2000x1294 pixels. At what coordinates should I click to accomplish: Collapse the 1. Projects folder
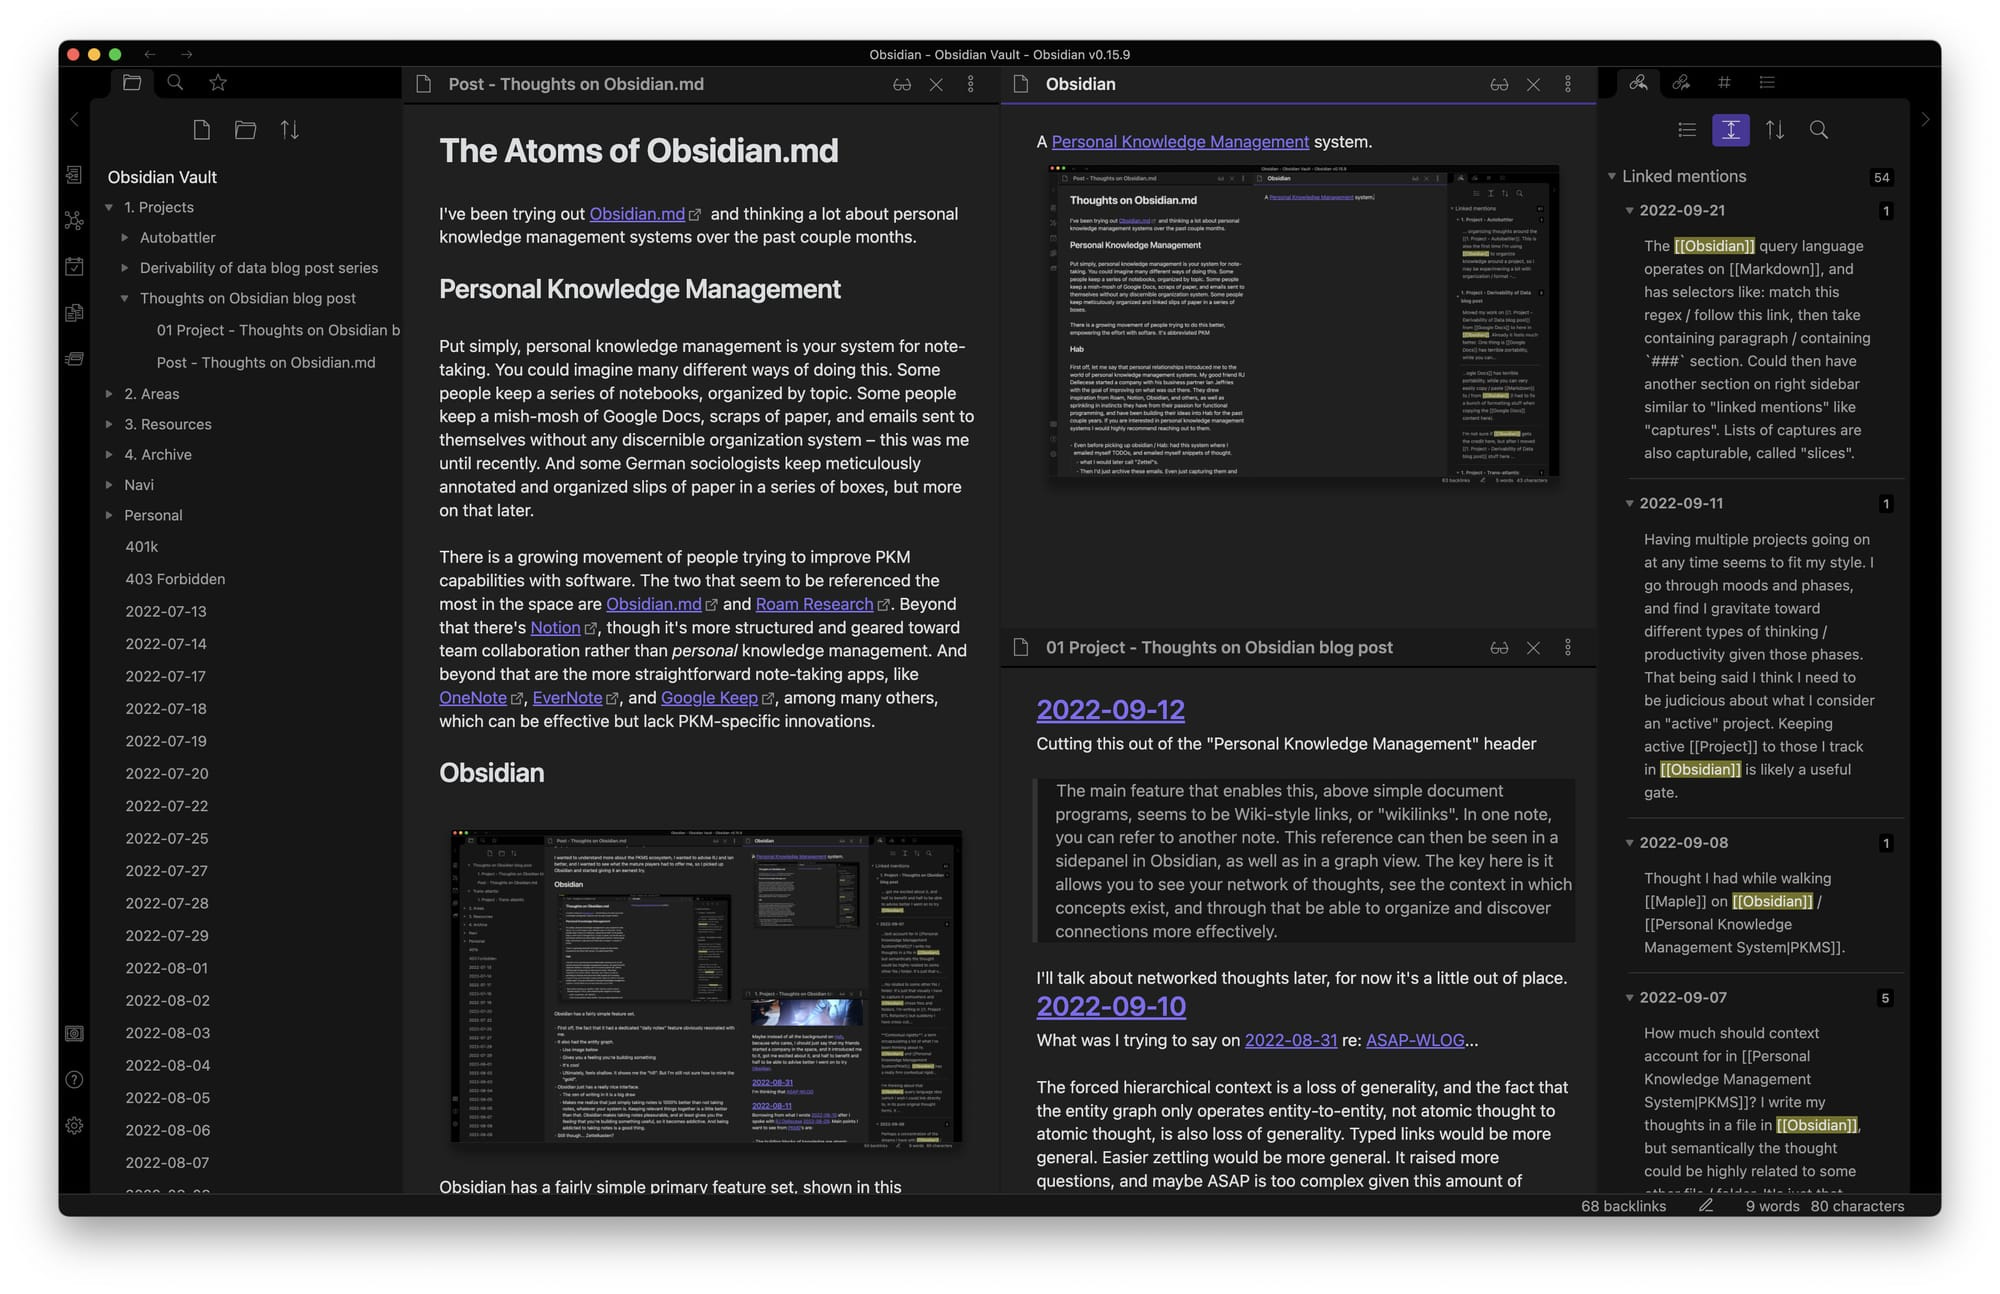click(x=109, y=207)
